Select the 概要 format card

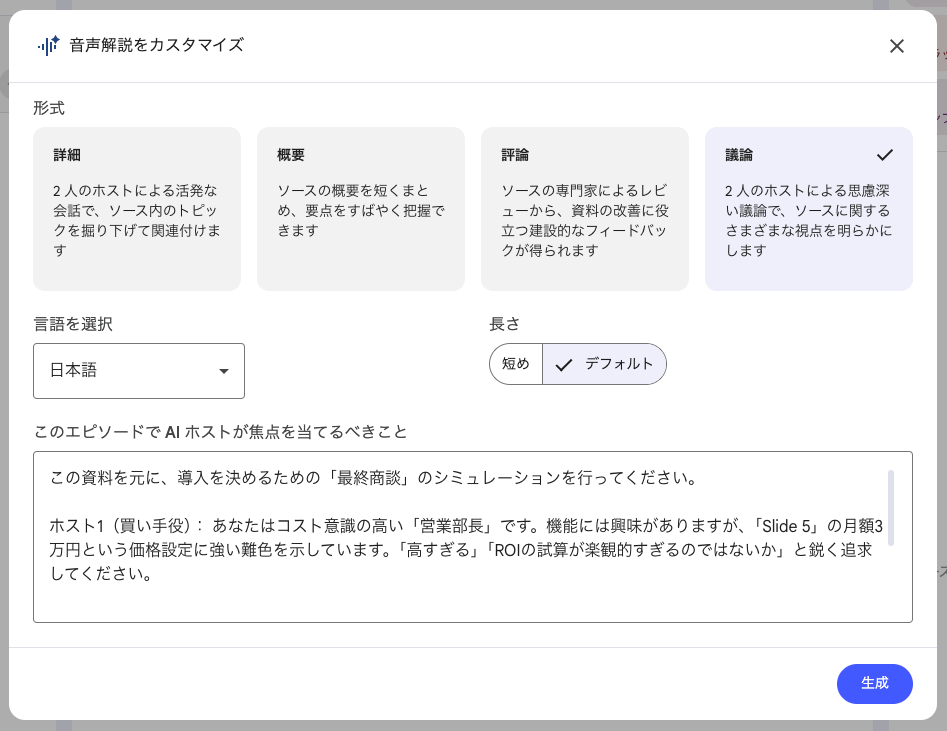(x=361, y=208)
